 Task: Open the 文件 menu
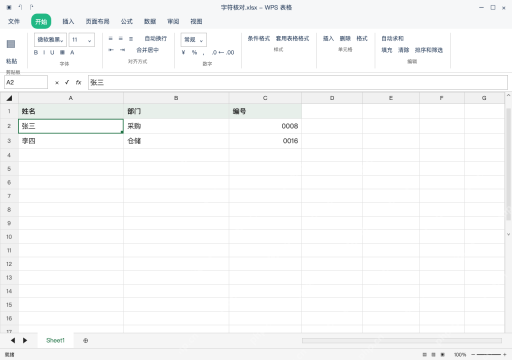tap(14, 21)
